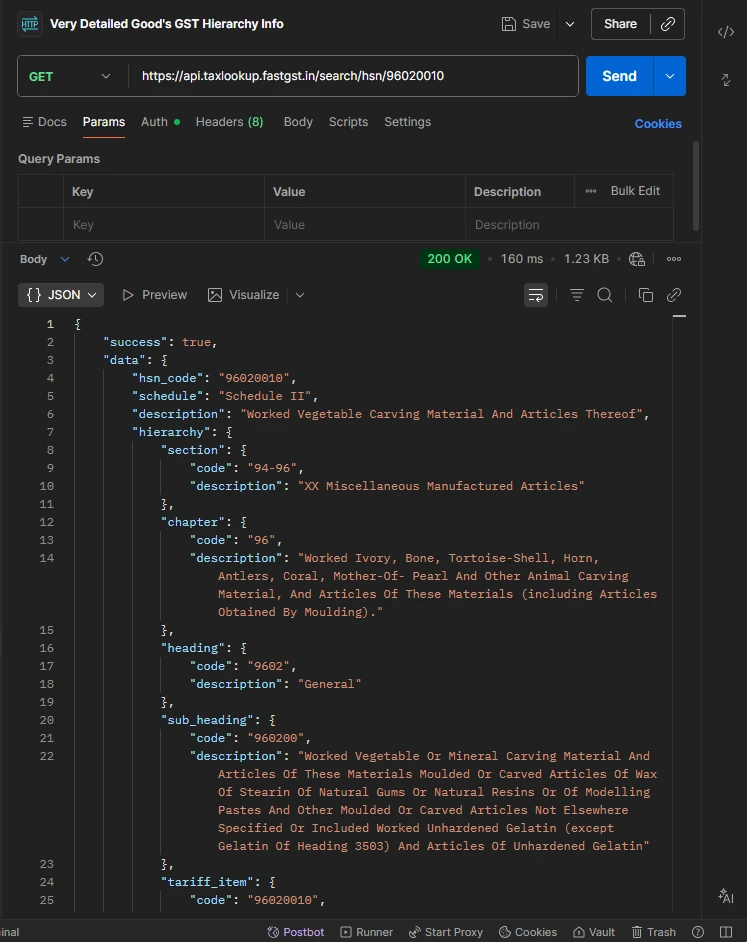The height and width of the screenshot is (942, 747).
Task: Toggle word wrap for the response
Action: pyautogui.click(x=535, y=295)
